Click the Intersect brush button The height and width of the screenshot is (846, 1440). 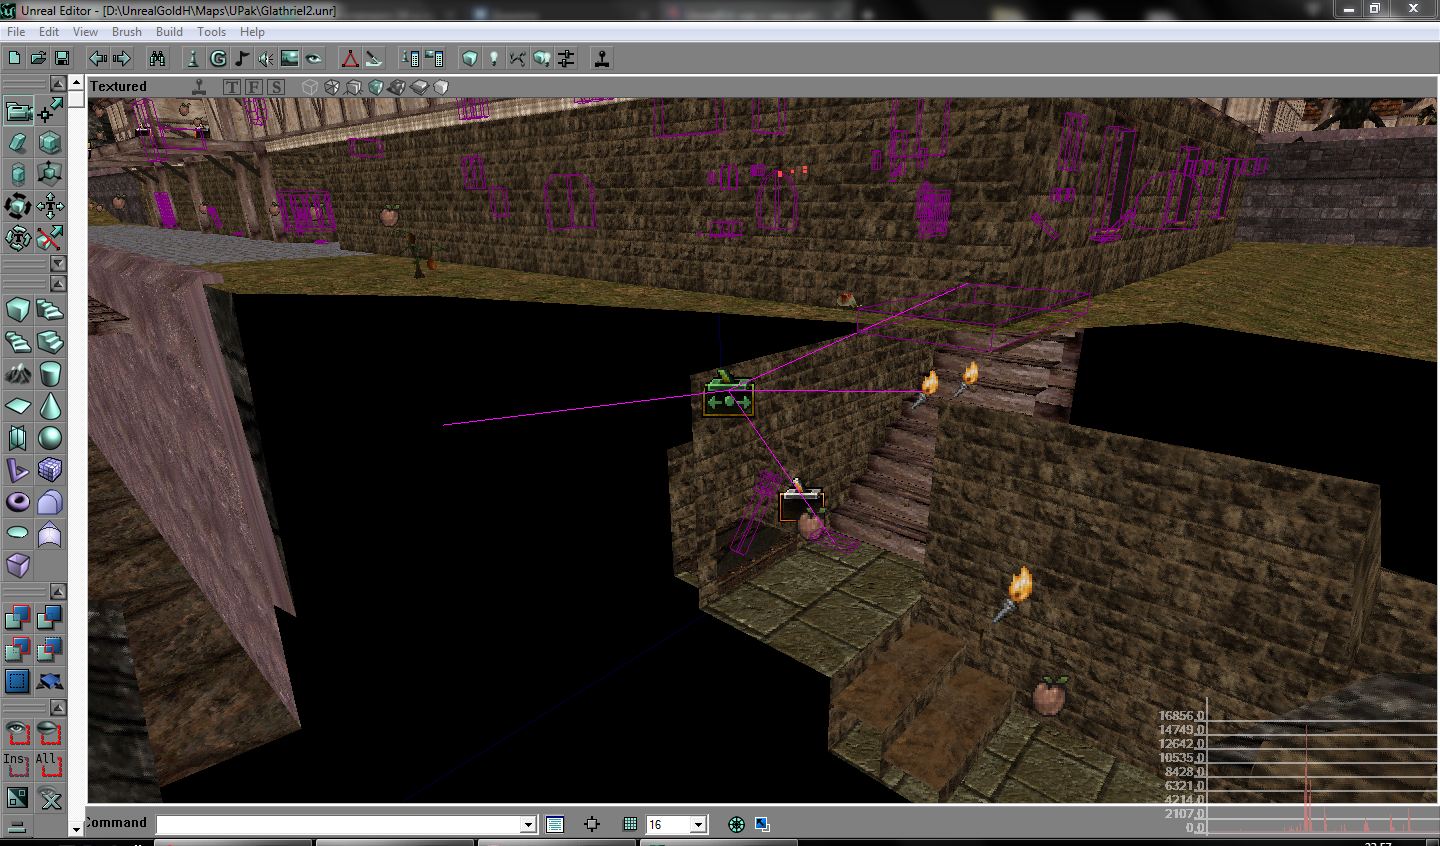[18, 650]
